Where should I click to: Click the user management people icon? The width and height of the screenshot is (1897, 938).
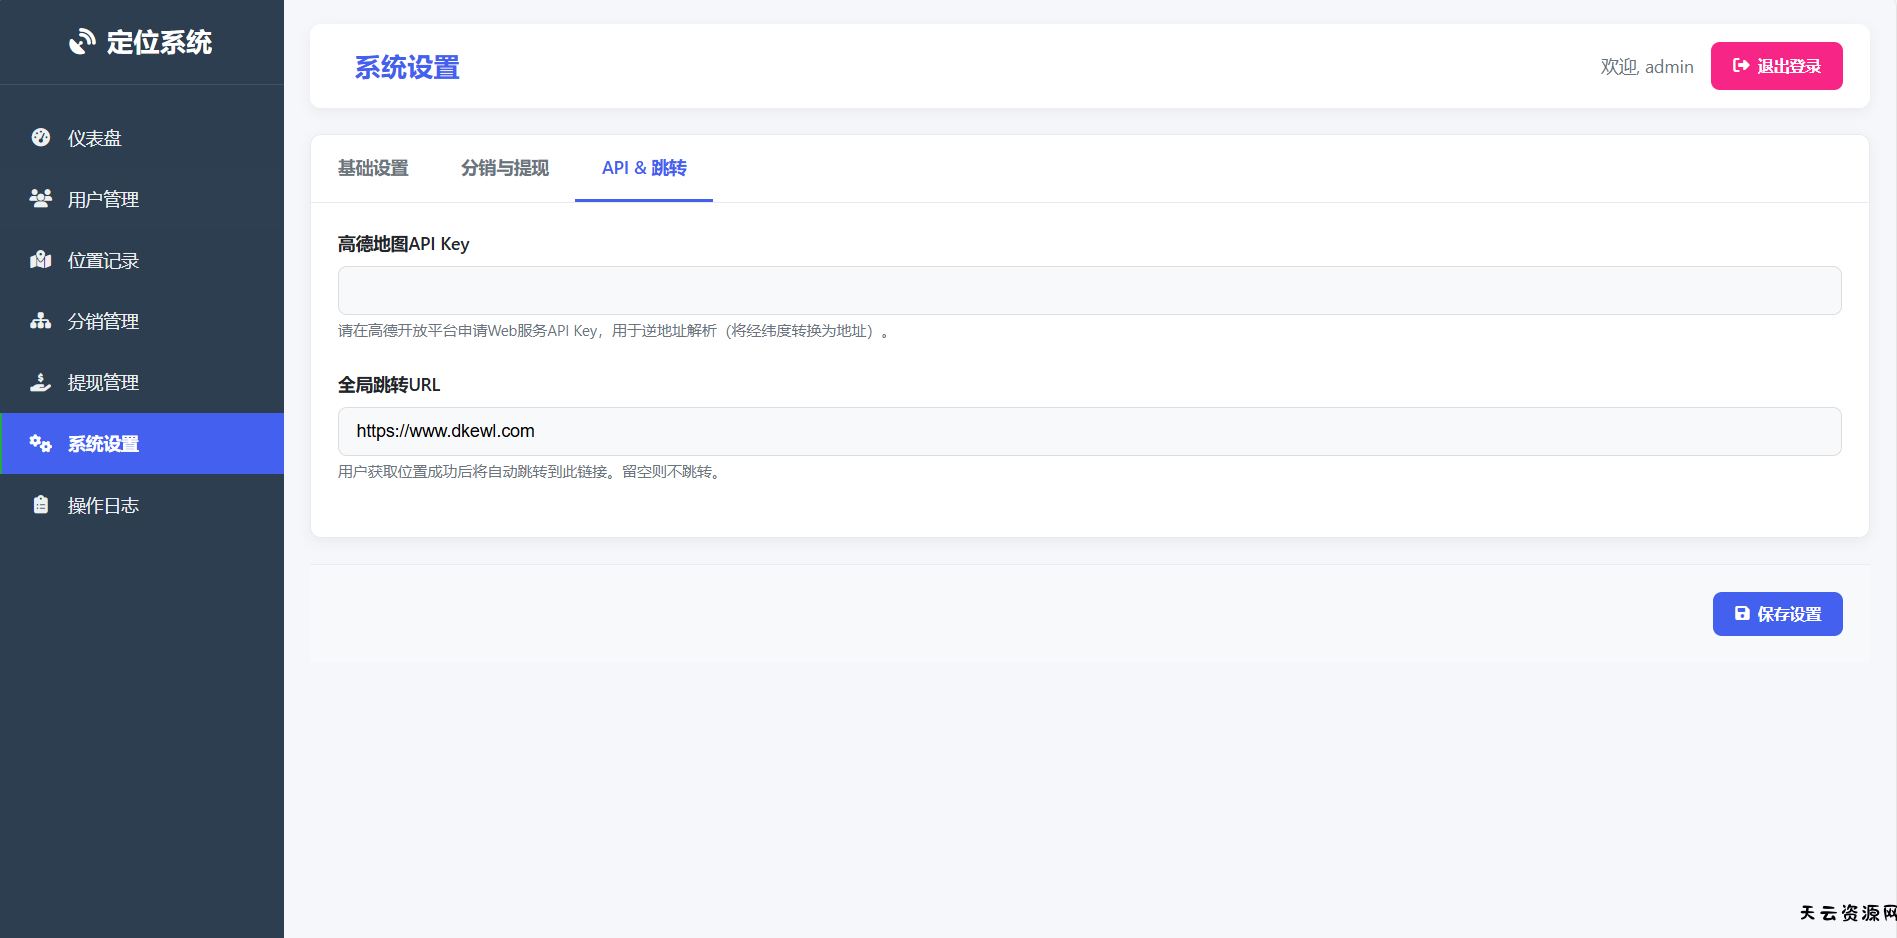pos(41,199)
